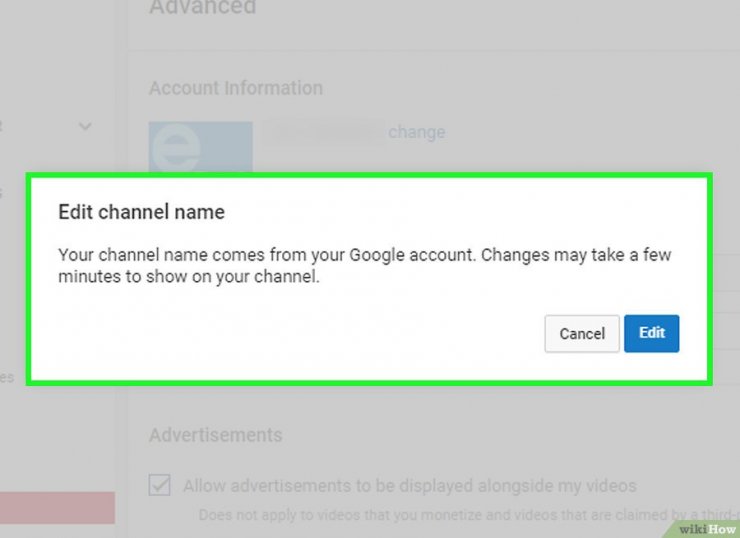This screenshot has height=538, width=740.
Task: Toggle the Allow advertisements checkbox
Action: 159,486
